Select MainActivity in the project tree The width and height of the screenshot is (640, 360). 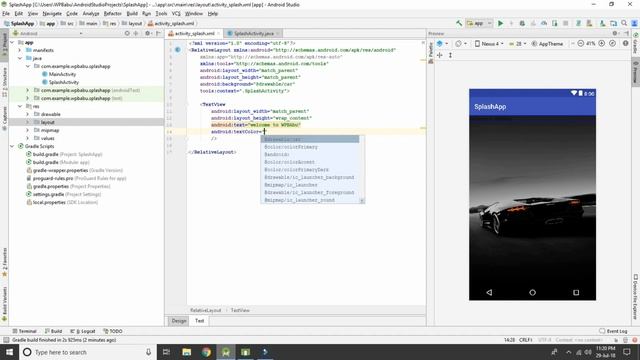62,74
